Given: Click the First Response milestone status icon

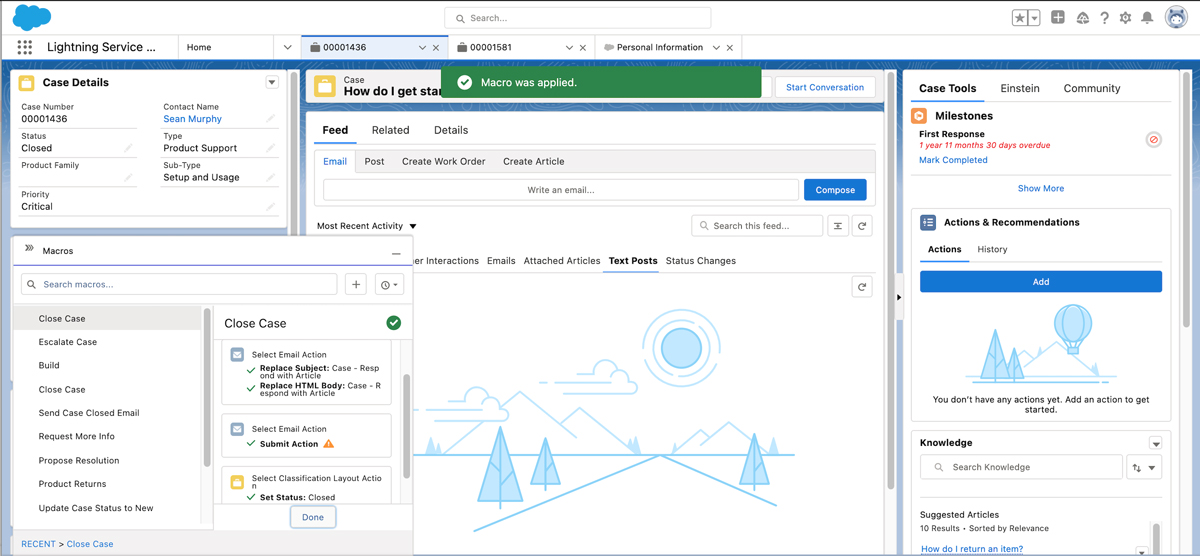Looking at the screenshot, I should (1153, 140).
